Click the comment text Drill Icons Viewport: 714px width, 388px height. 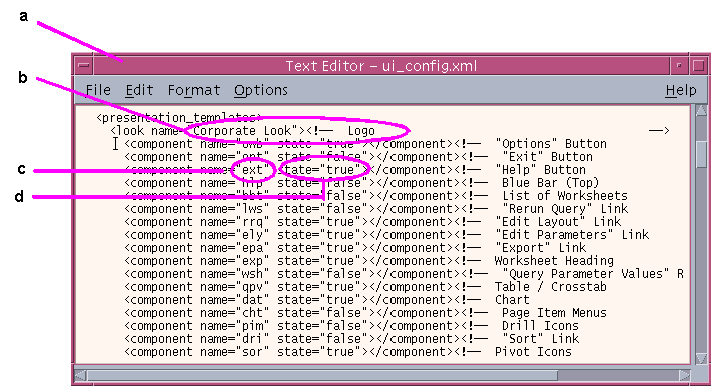540,326
